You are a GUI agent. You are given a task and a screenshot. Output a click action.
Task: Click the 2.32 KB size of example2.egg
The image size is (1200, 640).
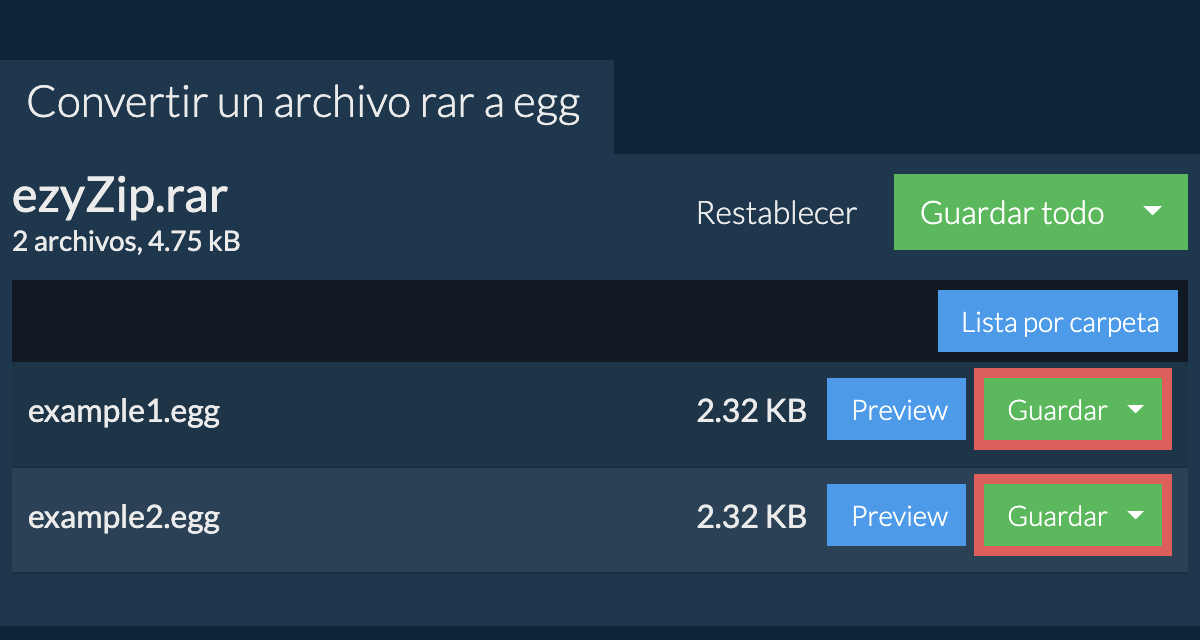pyautogui.click(x=751, y=517)
